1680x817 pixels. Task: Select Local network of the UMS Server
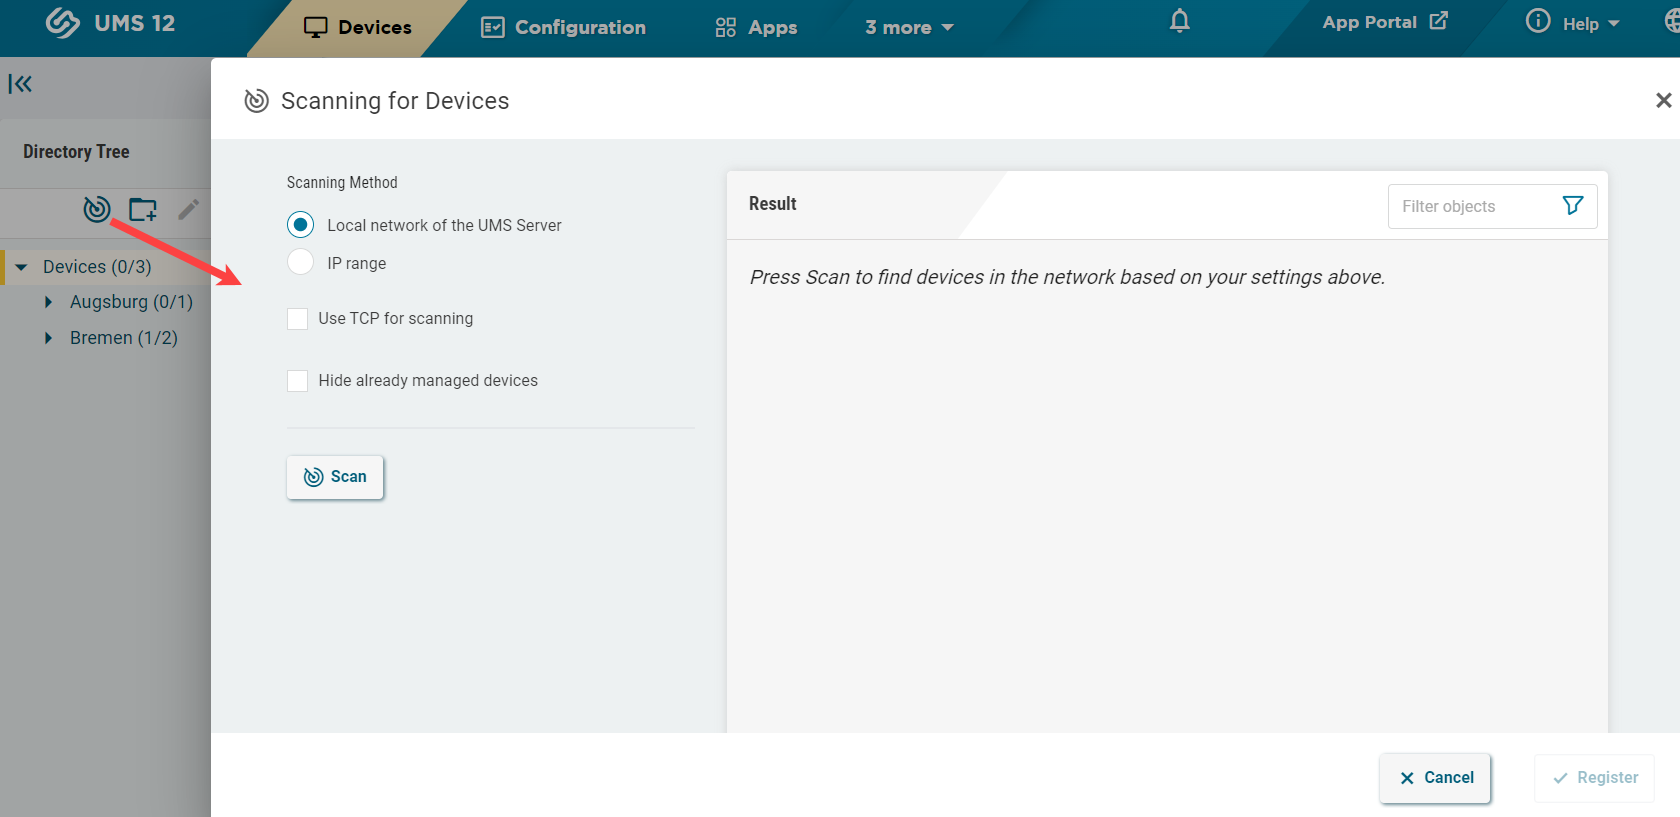pos(300,225)
